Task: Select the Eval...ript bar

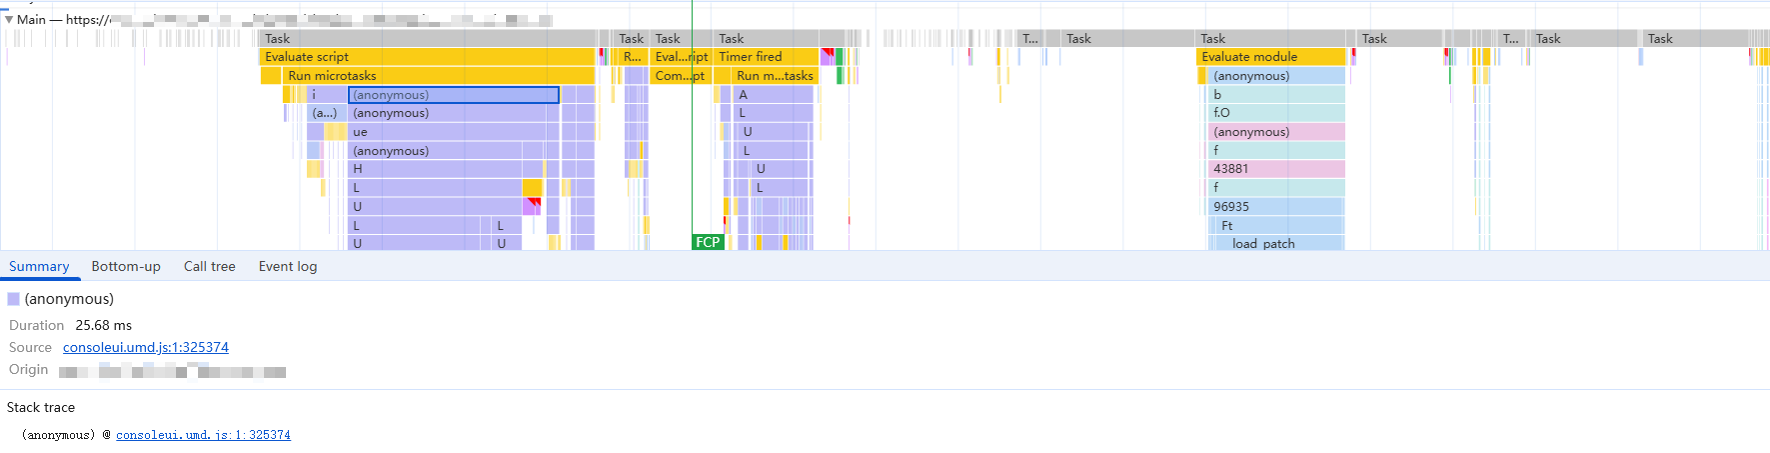Action: coord(681,57)
